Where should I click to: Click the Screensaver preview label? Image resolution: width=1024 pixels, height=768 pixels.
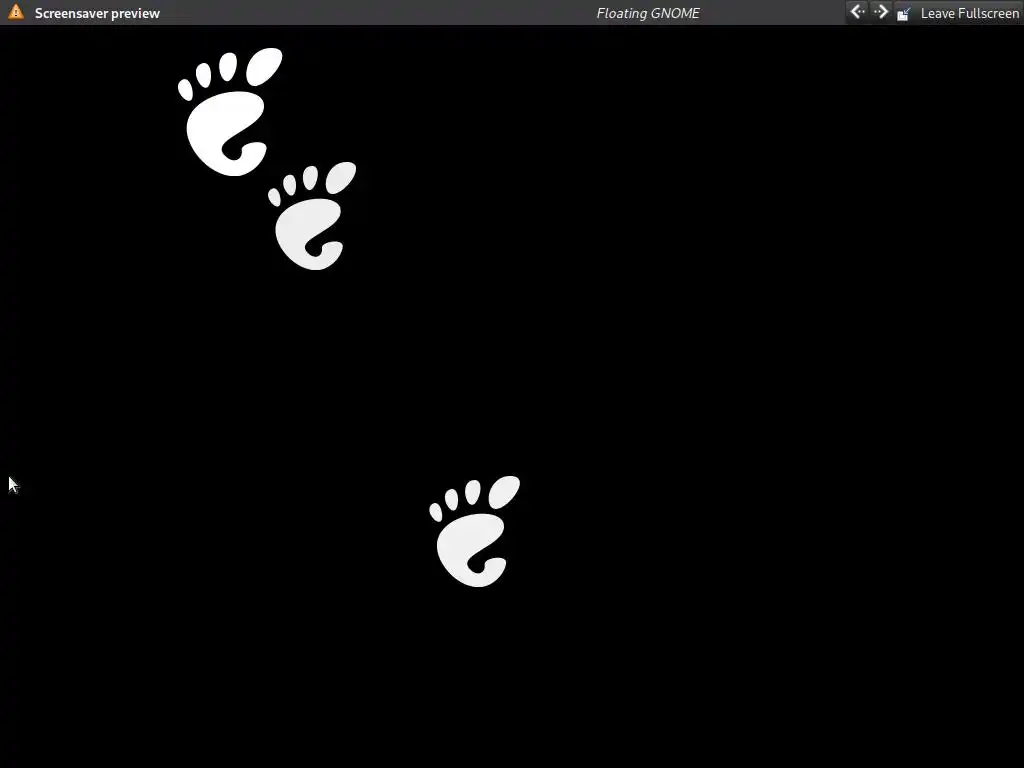click(x=97, y=13)
